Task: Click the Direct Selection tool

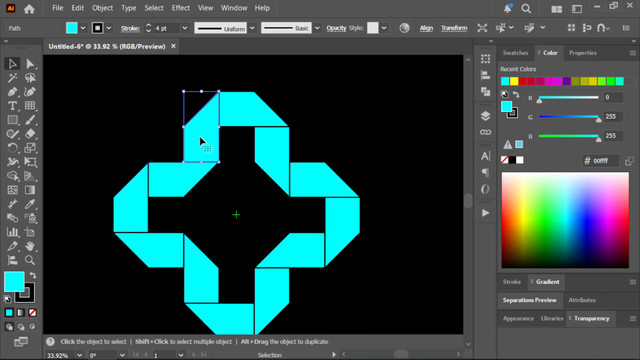Action: pos(30,64)
